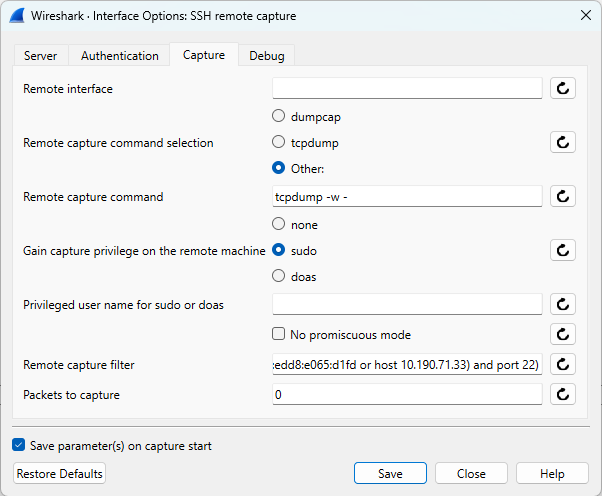Click Restore Defaults
Screen dimensions: 602x496
[60, 473]
